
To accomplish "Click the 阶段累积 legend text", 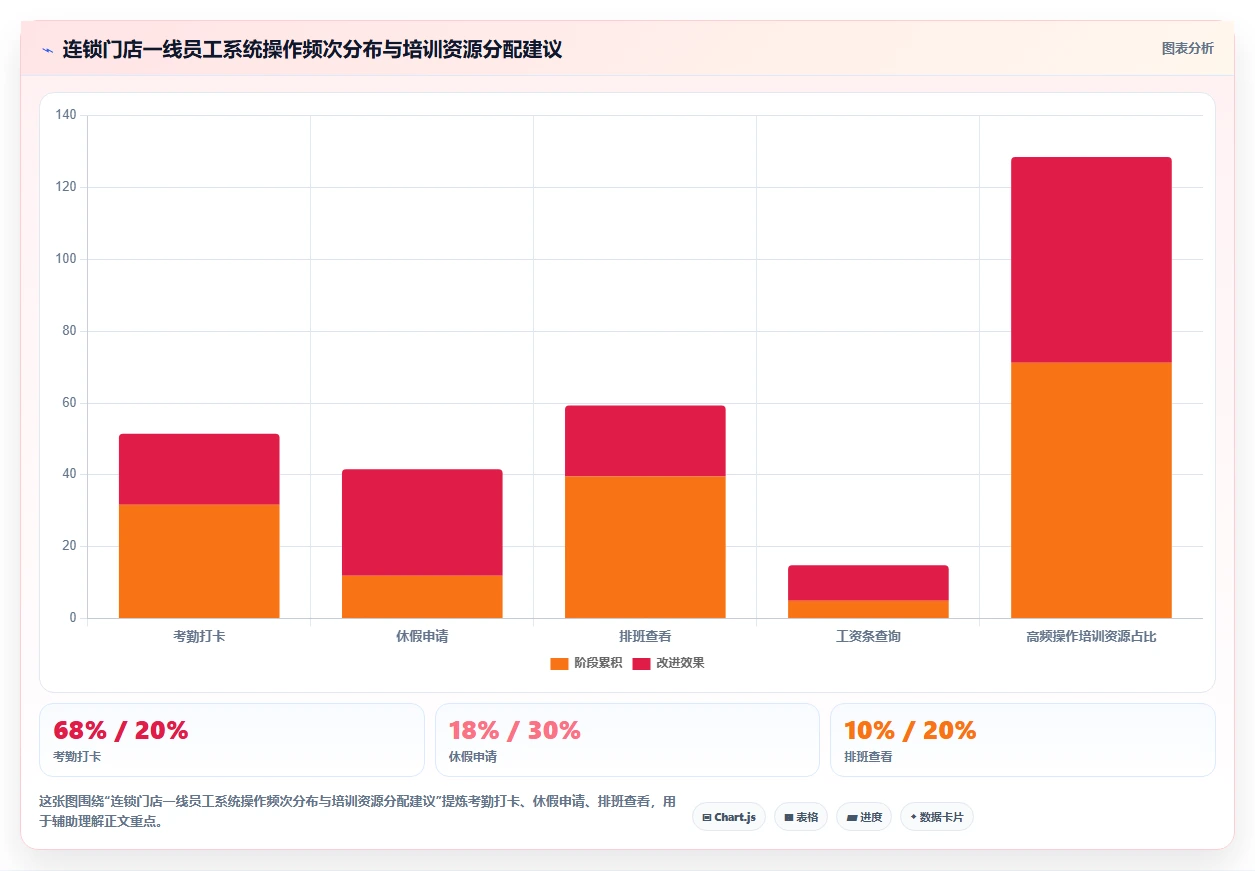I will 598,664.
